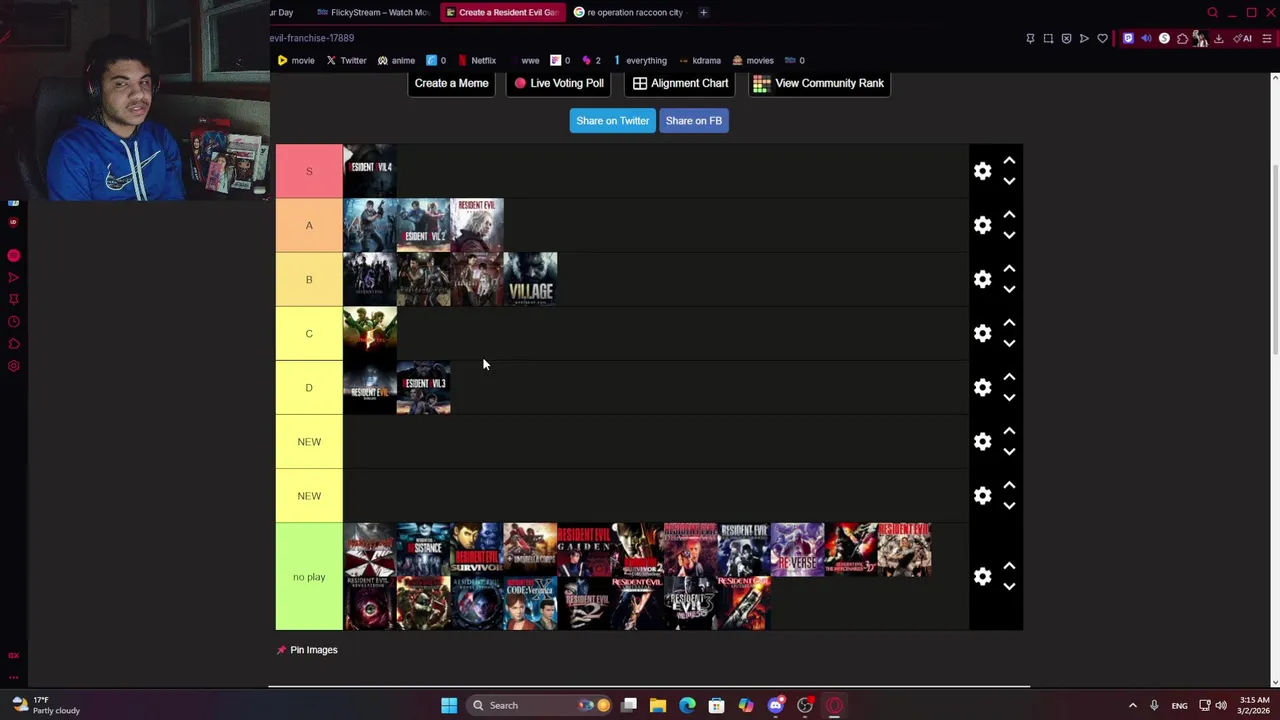Click the no play tier label
The width and height of the screenshot is (1280, 720).
[x=309, y=576]
